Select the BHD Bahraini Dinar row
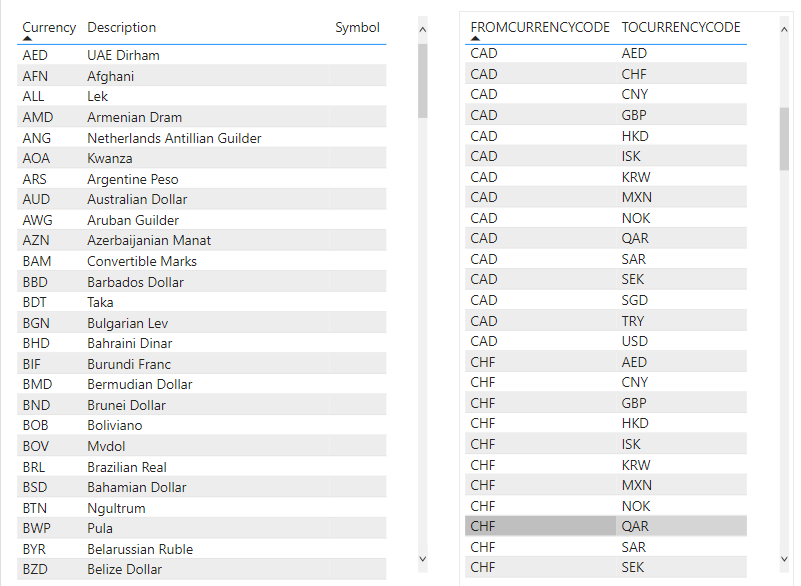Viewport: 801px width, 586px height. pyautogui.click(x=150, y=343)
